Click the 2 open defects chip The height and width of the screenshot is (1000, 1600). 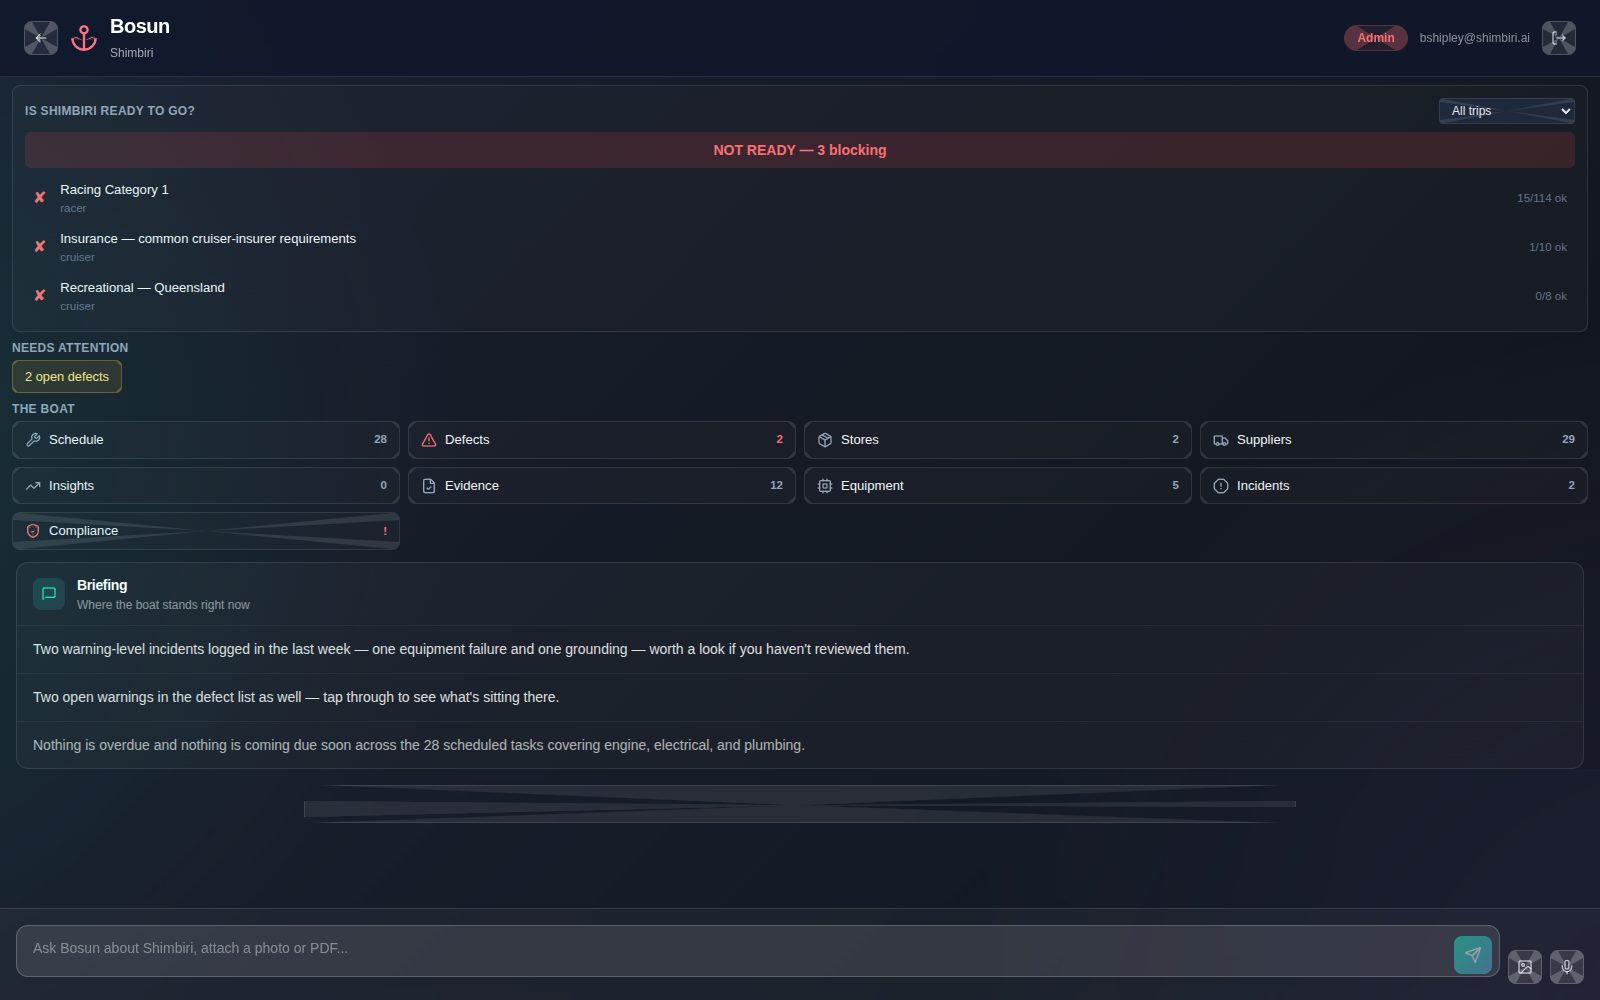point(67,377)
